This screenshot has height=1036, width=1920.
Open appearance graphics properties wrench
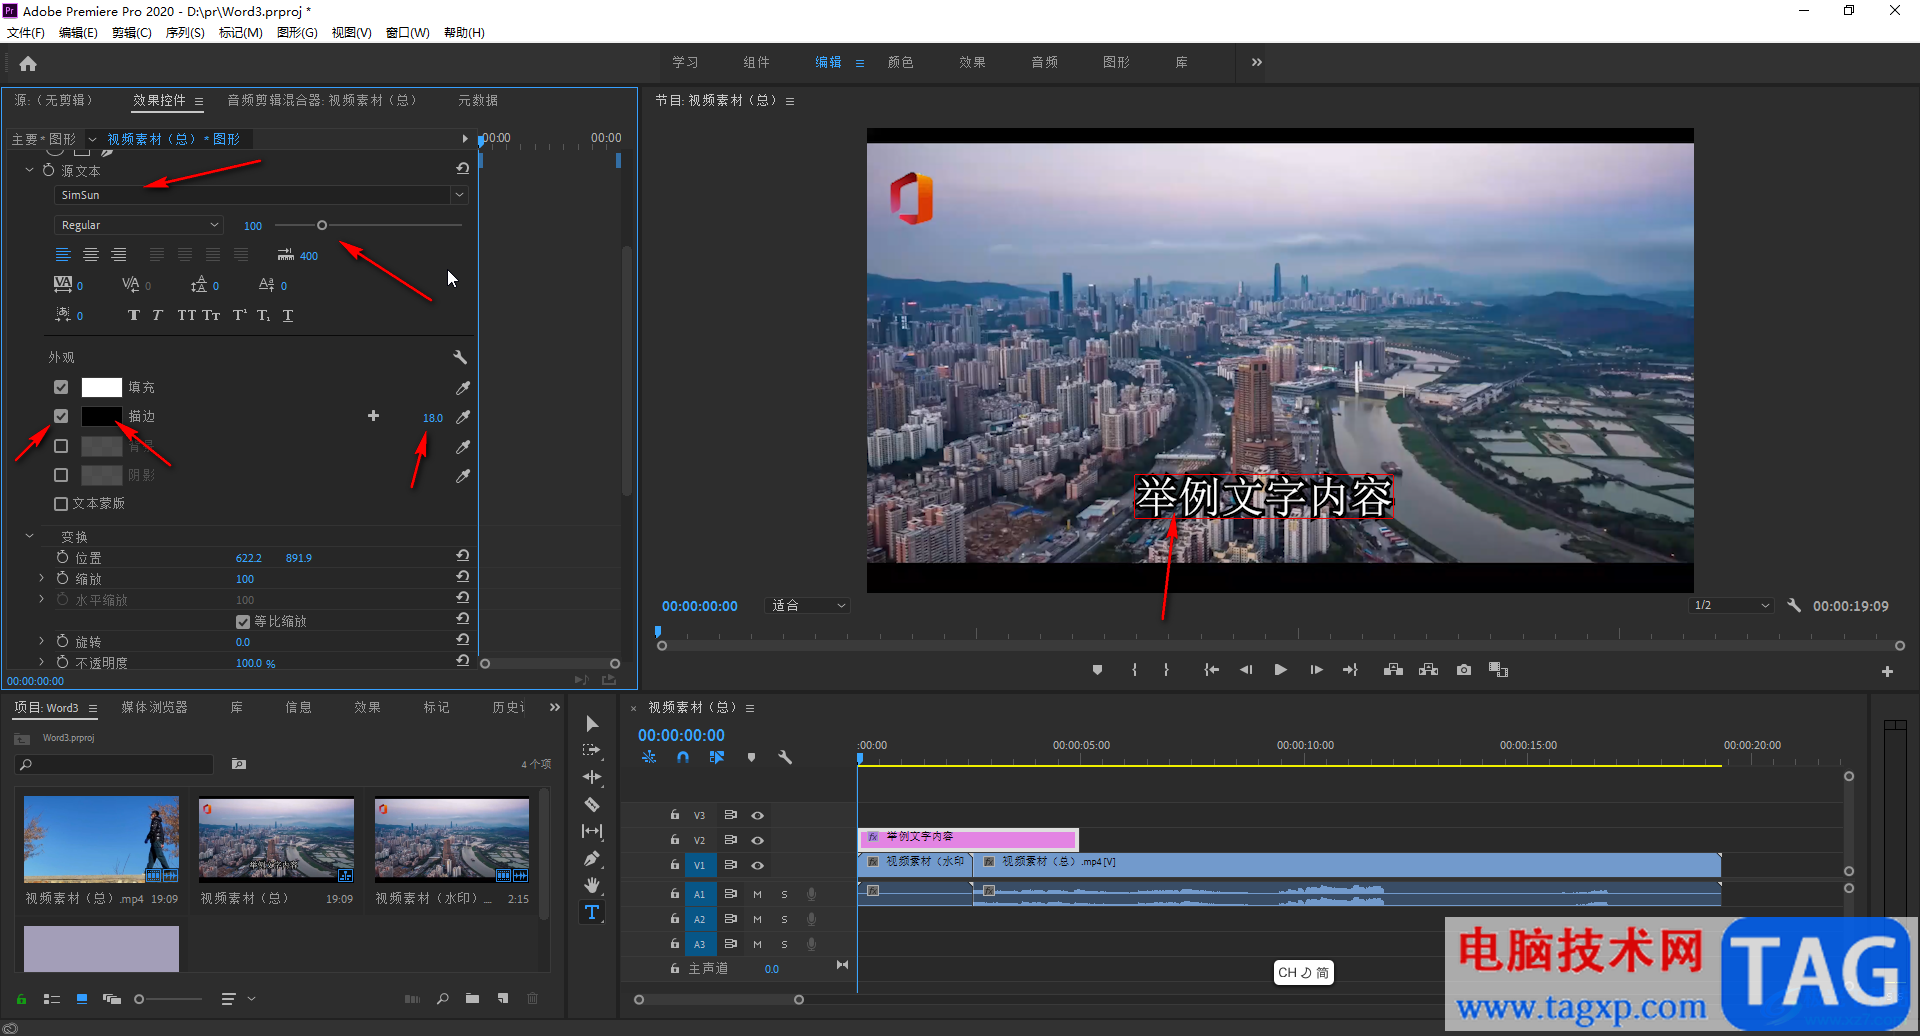click(x=460, y=357)
